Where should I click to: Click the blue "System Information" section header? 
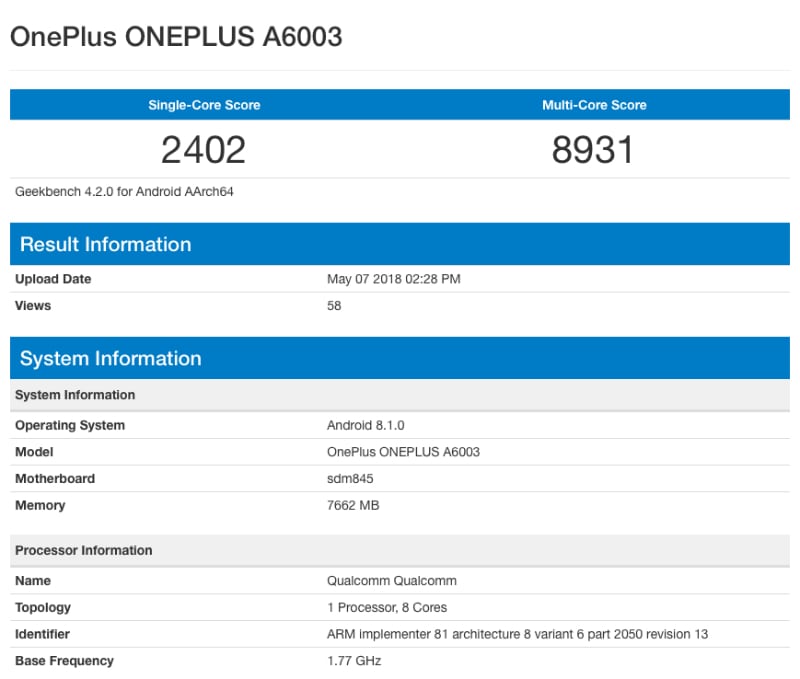point(400,358)
